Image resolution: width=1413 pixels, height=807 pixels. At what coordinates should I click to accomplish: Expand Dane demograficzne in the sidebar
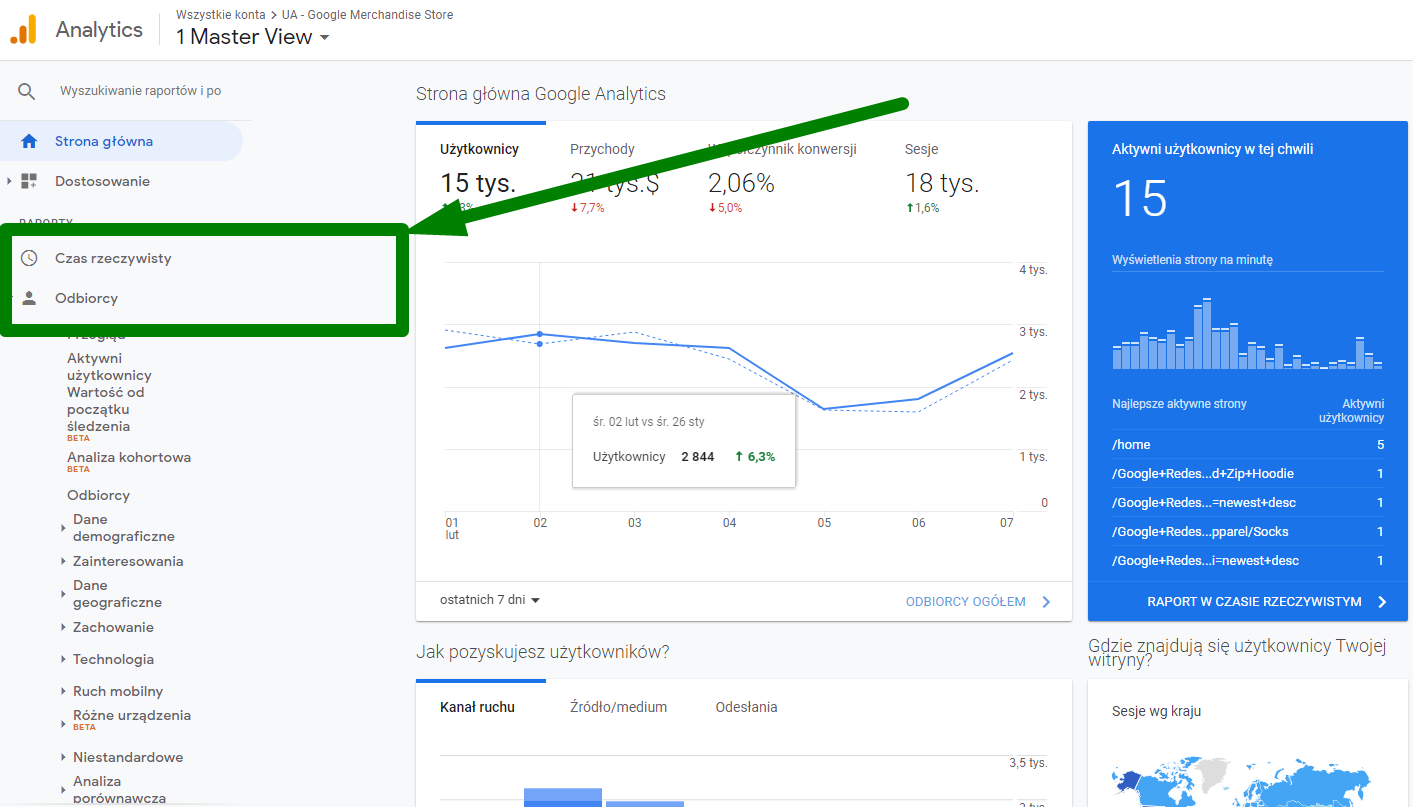[63, 528]
